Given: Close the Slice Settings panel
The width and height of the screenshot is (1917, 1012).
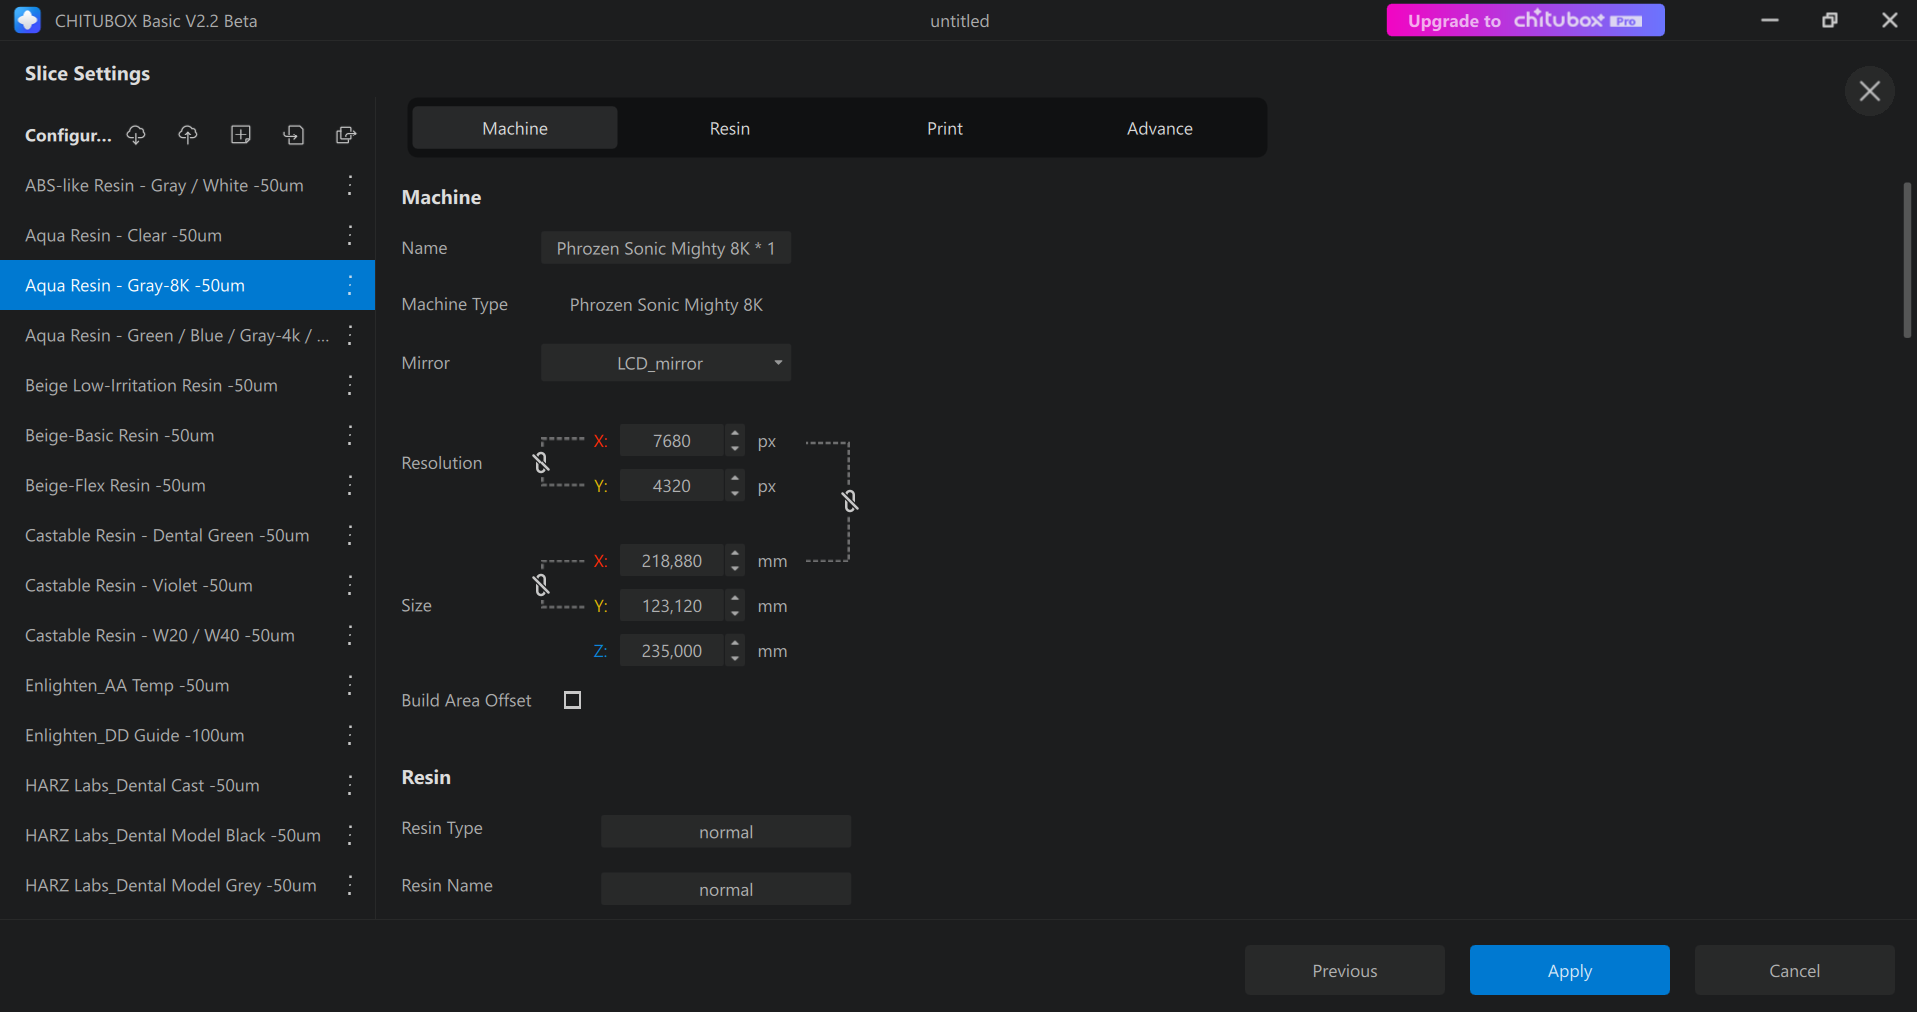Looking at the screenshot, I should coord(1869,91).
